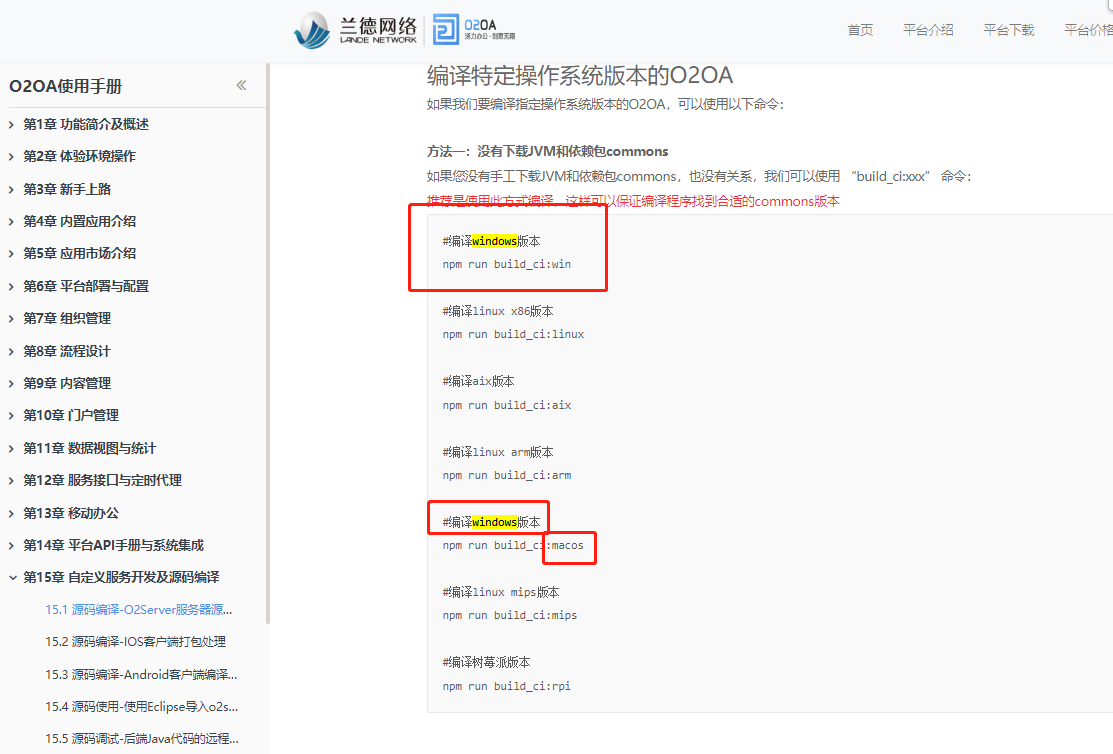Viewport: 1113px width, 754px height.
Task: Open section 15.5 源码调试-后端Java代码
Action: pyautogui.click(x=142, y=738)
